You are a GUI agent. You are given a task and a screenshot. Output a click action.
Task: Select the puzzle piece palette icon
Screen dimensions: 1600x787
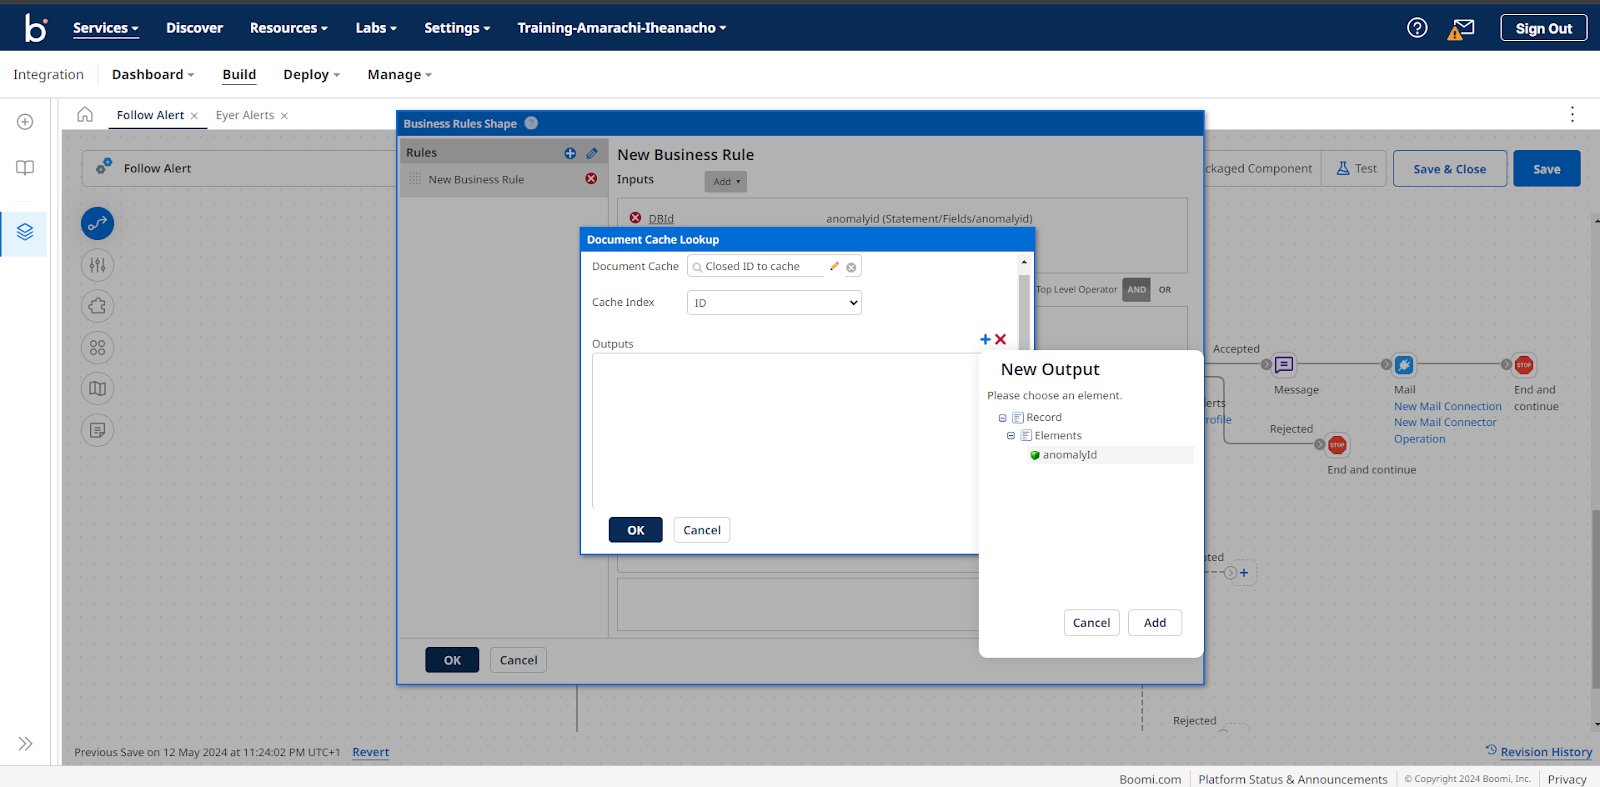coord(97,306)
